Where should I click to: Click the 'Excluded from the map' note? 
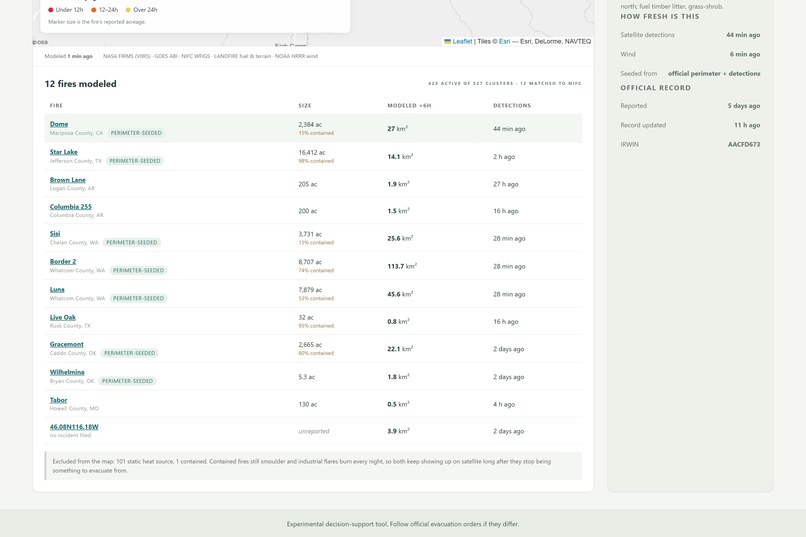point(314,466)
